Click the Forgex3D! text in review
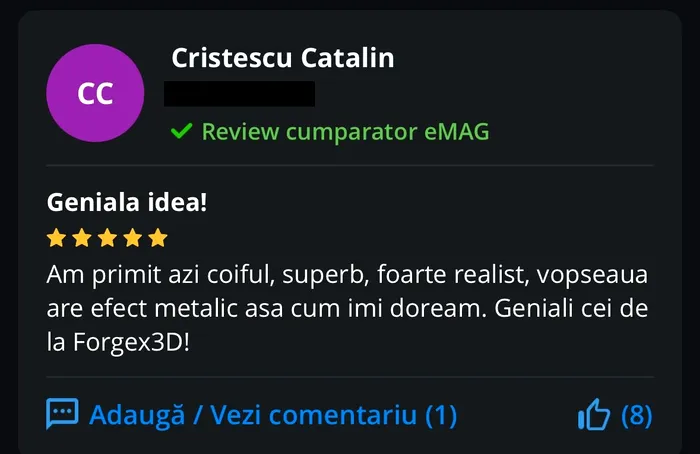Viewport: 700px width, 454px height. click(131, 342)
